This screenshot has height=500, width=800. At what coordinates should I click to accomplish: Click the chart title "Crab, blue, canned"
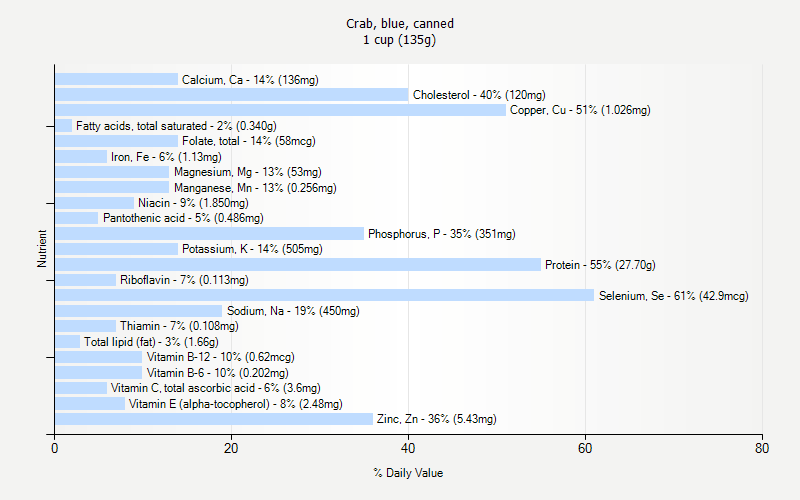[400, 23]
